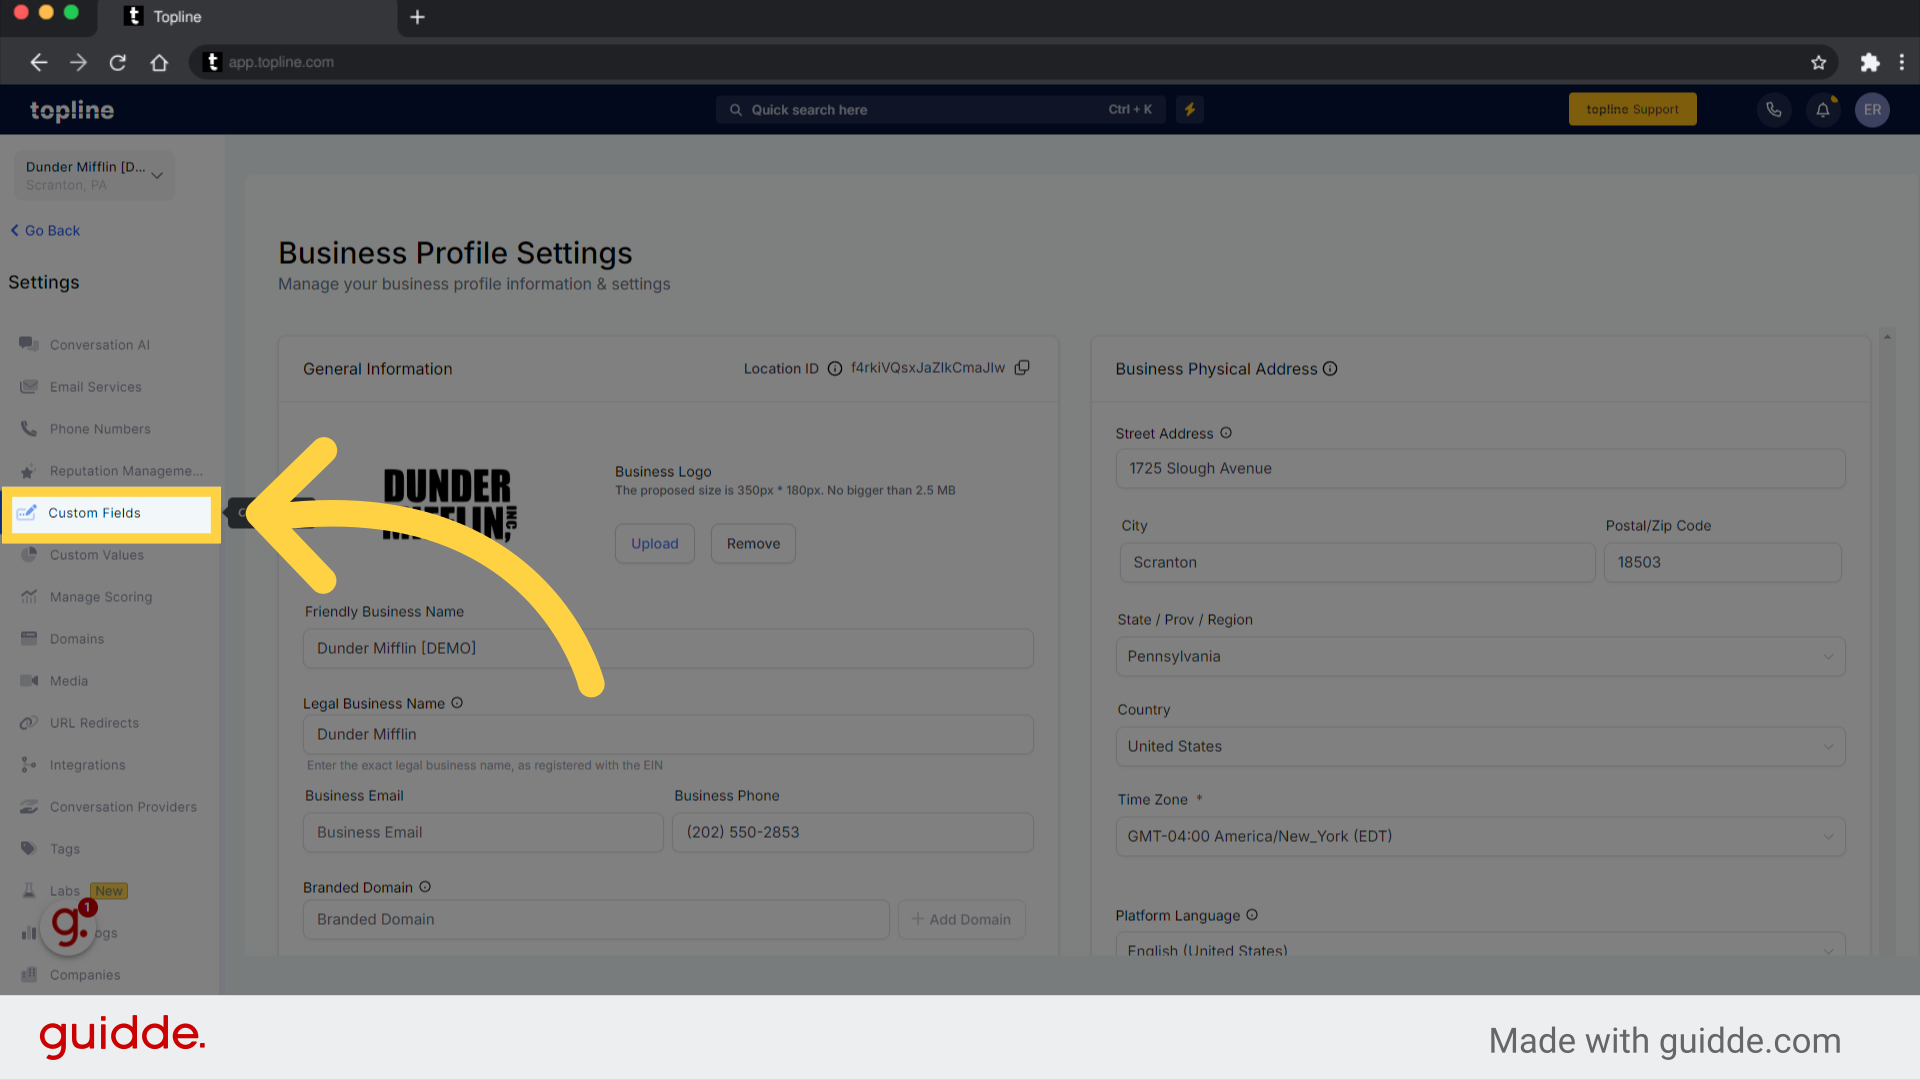This screenshot has width=1920, height=1080.
Task: Click topline Support button
Action: 1632,110
